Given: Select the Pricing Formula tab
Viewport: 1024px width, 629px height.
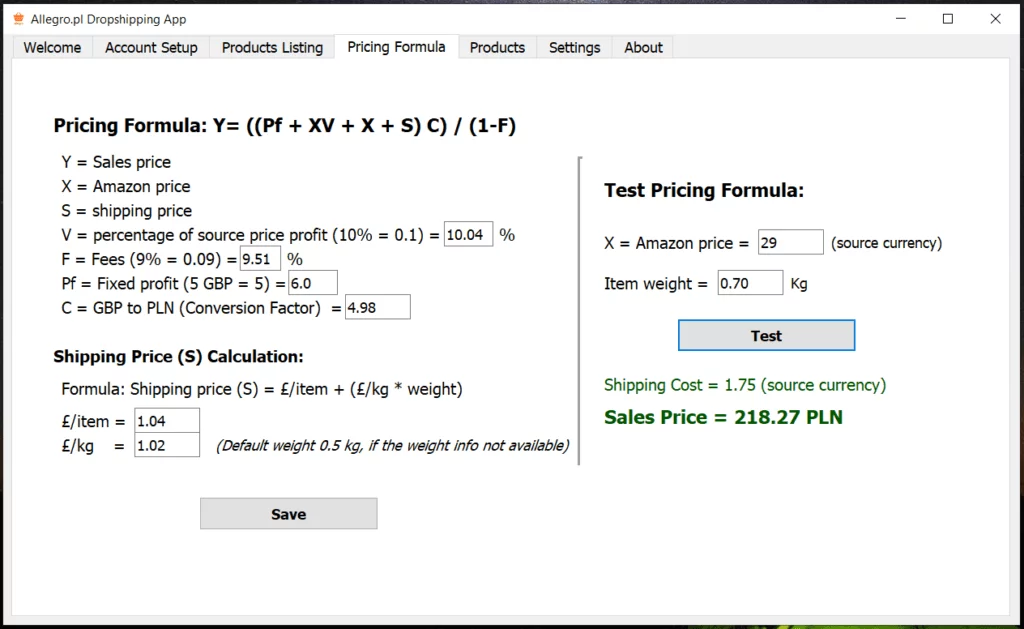Looking at the screenshot, I should pos(396,47).
